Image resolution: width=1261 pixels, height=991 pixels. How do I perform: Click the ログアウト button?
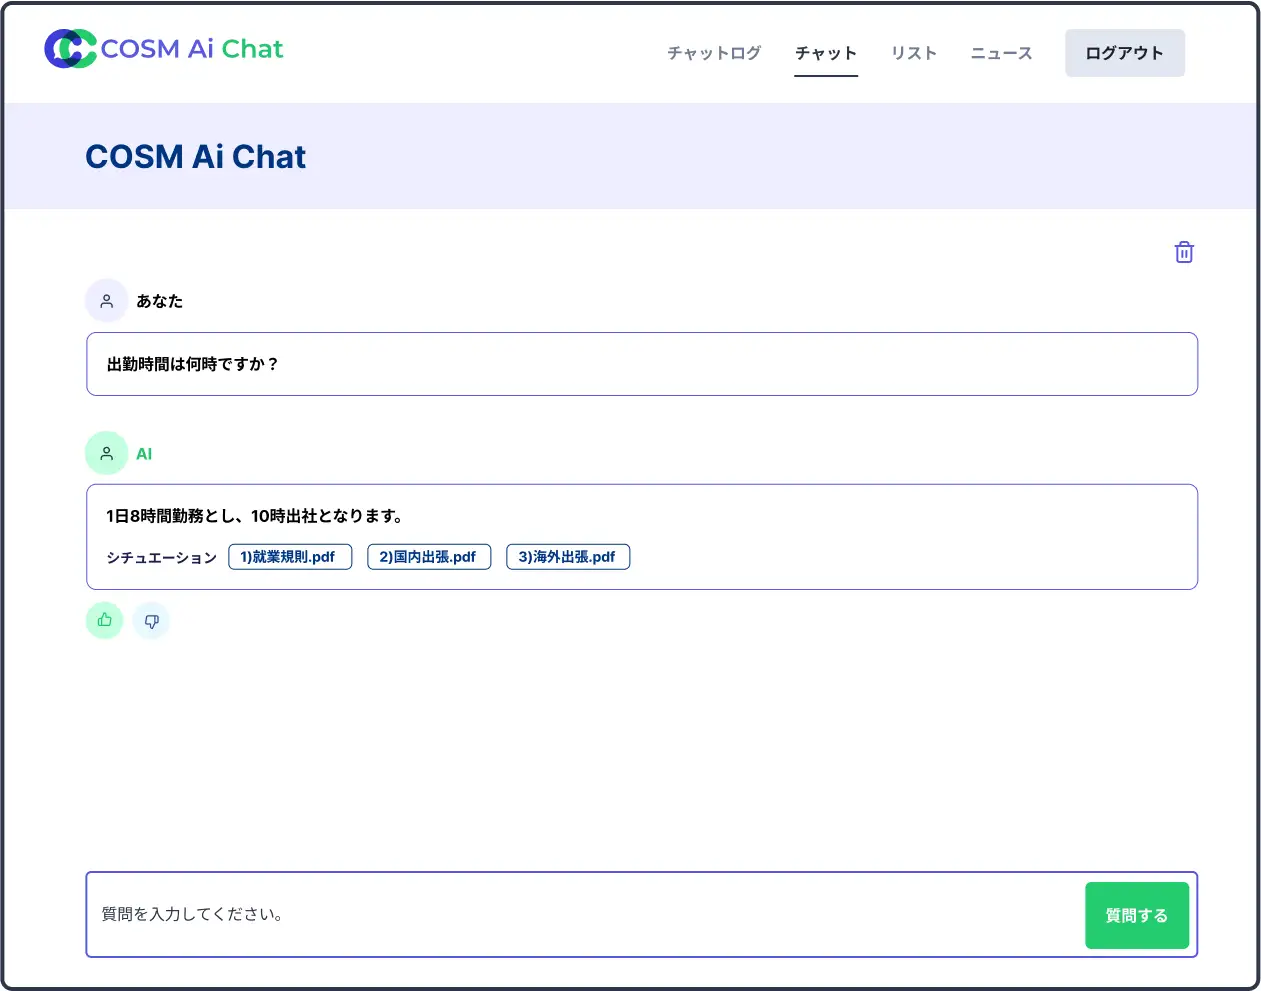pyautogui.click(x=1125, y=53)
